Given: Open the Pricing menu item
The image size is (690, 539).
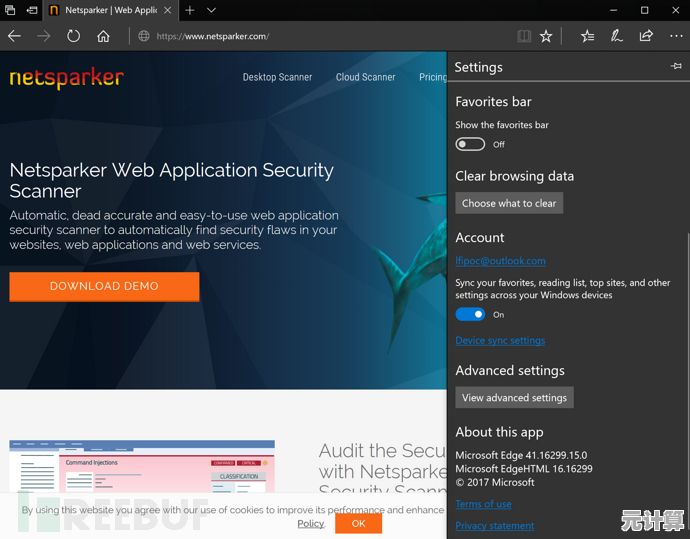Looking at the screenshot, I should click(433, 77).
